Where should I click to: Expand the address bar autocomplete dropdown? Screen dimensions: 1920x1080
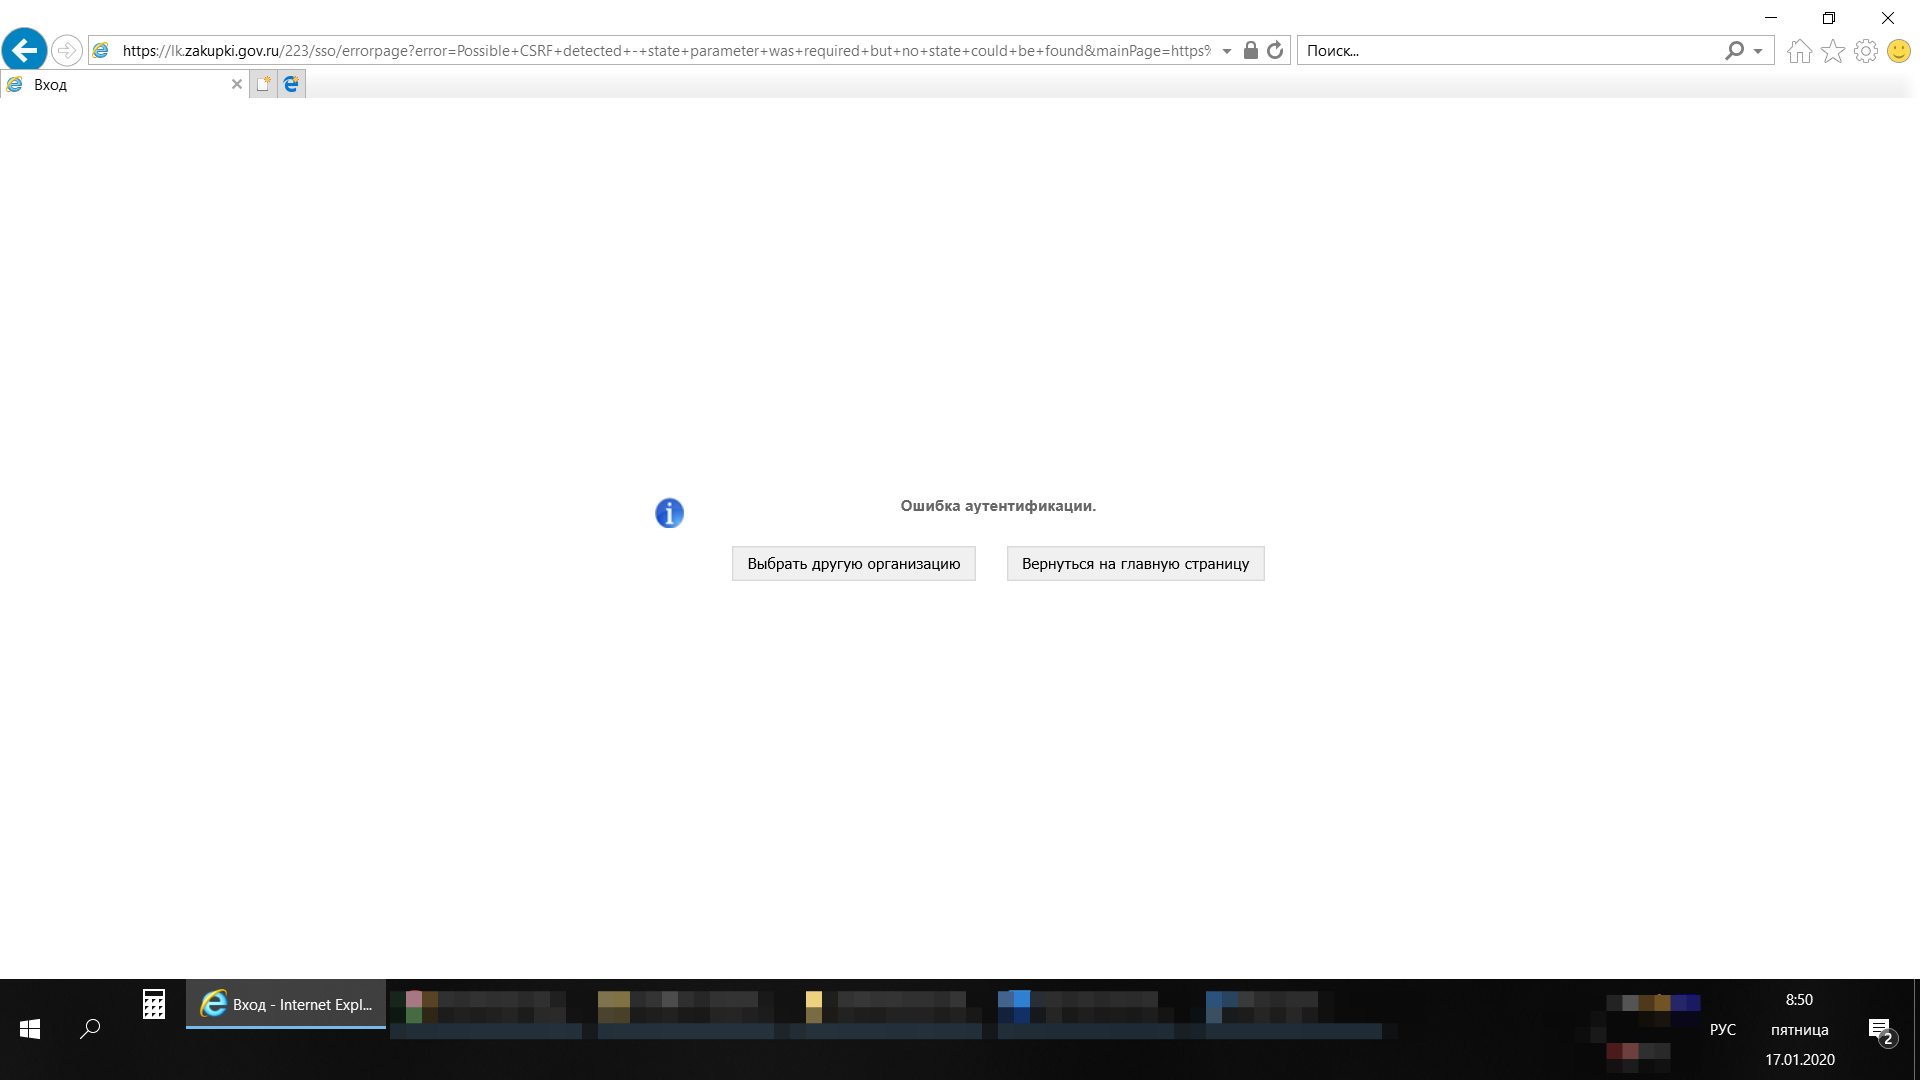pos(1227,51)
